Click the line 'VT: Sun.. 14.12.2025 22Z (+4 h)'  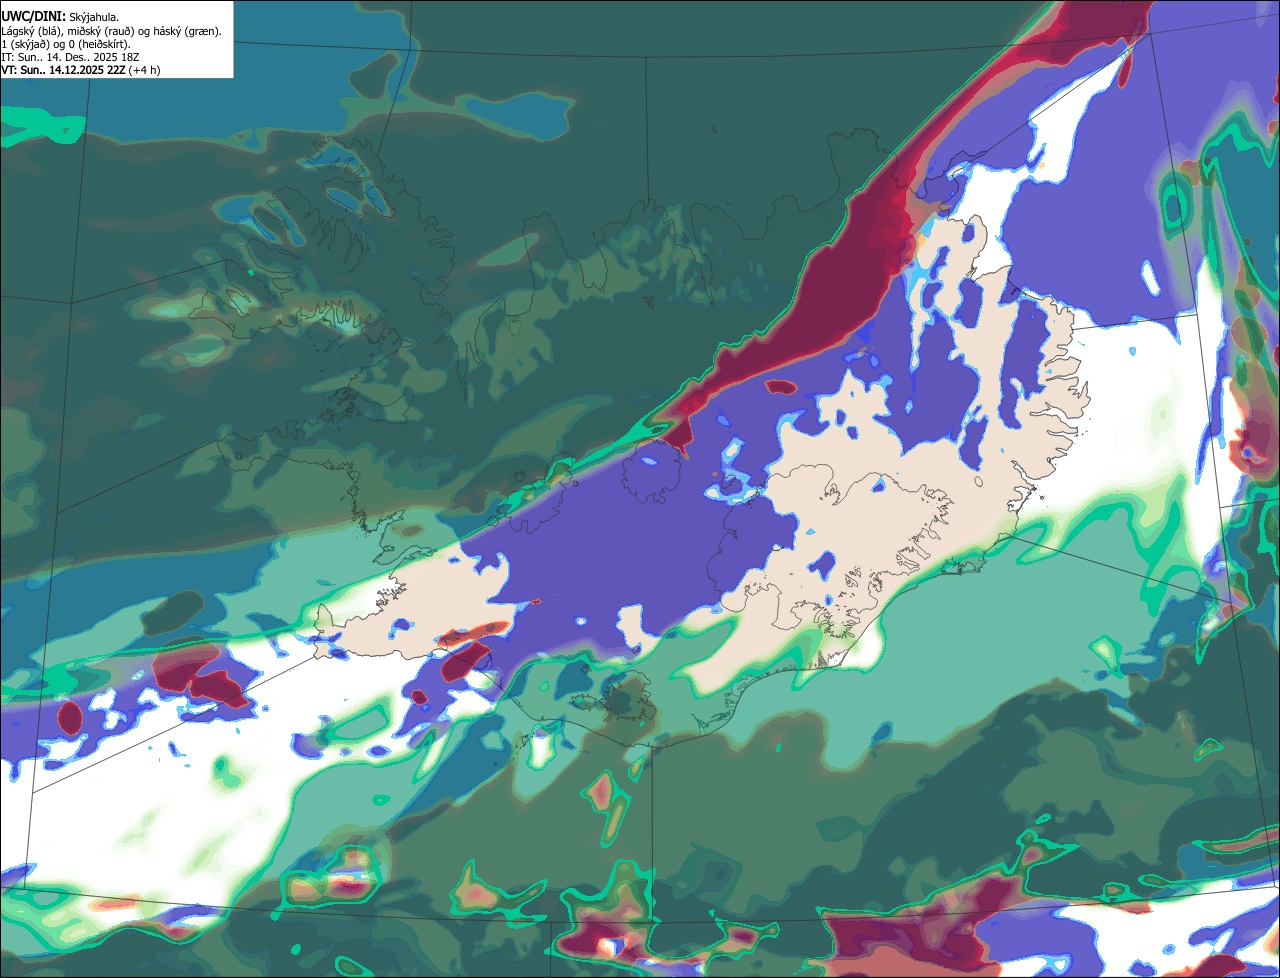(x=81, y=70)
